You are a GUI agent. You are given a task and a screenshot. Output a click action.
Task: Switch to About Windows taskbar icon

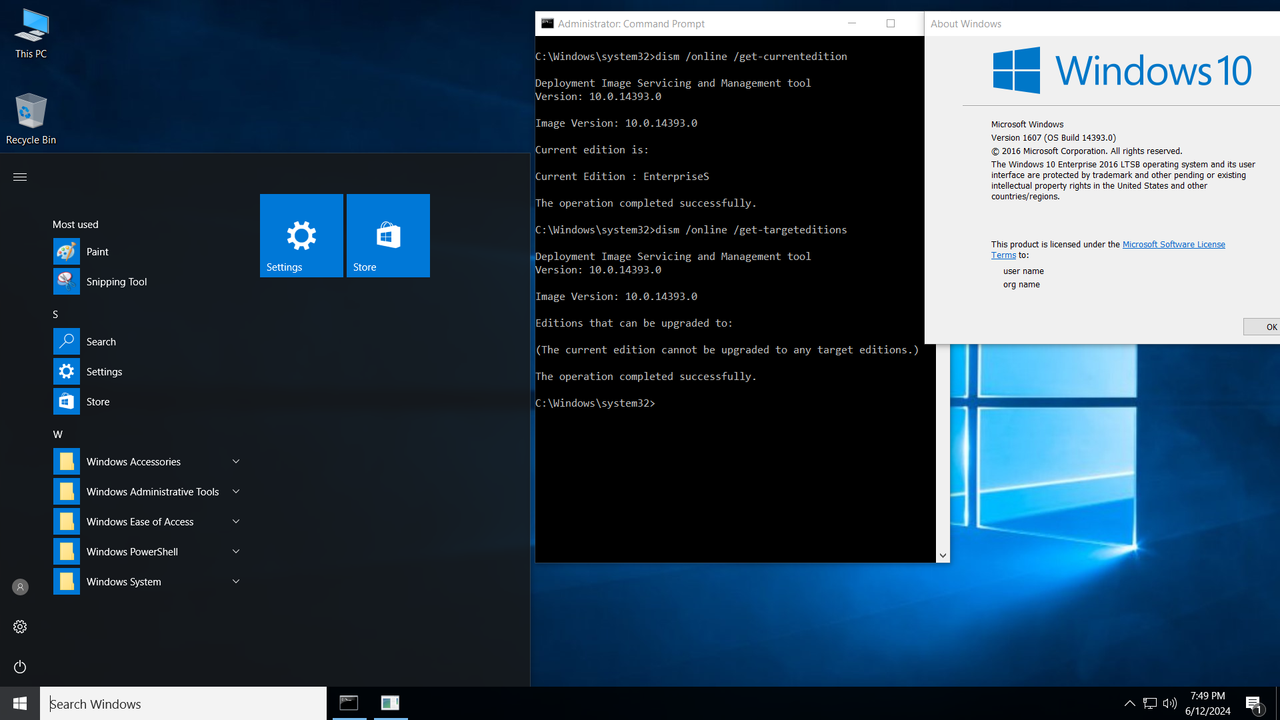(x=390, y=703)
